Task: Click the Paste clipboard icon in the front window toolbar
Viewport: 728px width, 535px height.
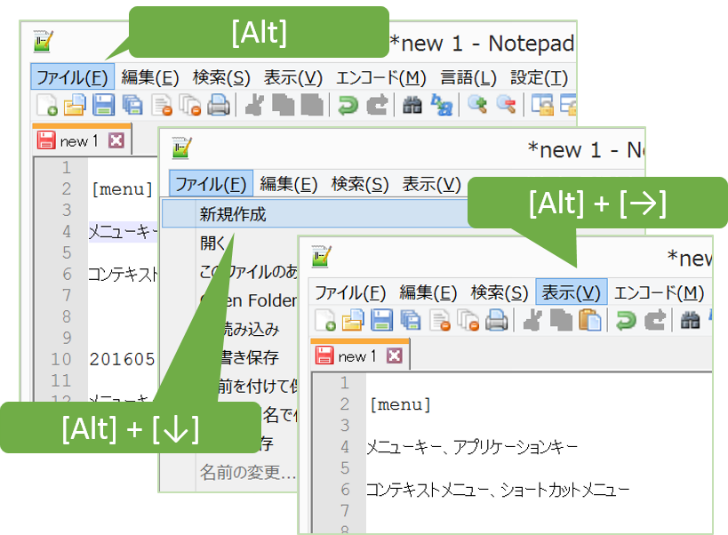Action: (x=590, y=320)
